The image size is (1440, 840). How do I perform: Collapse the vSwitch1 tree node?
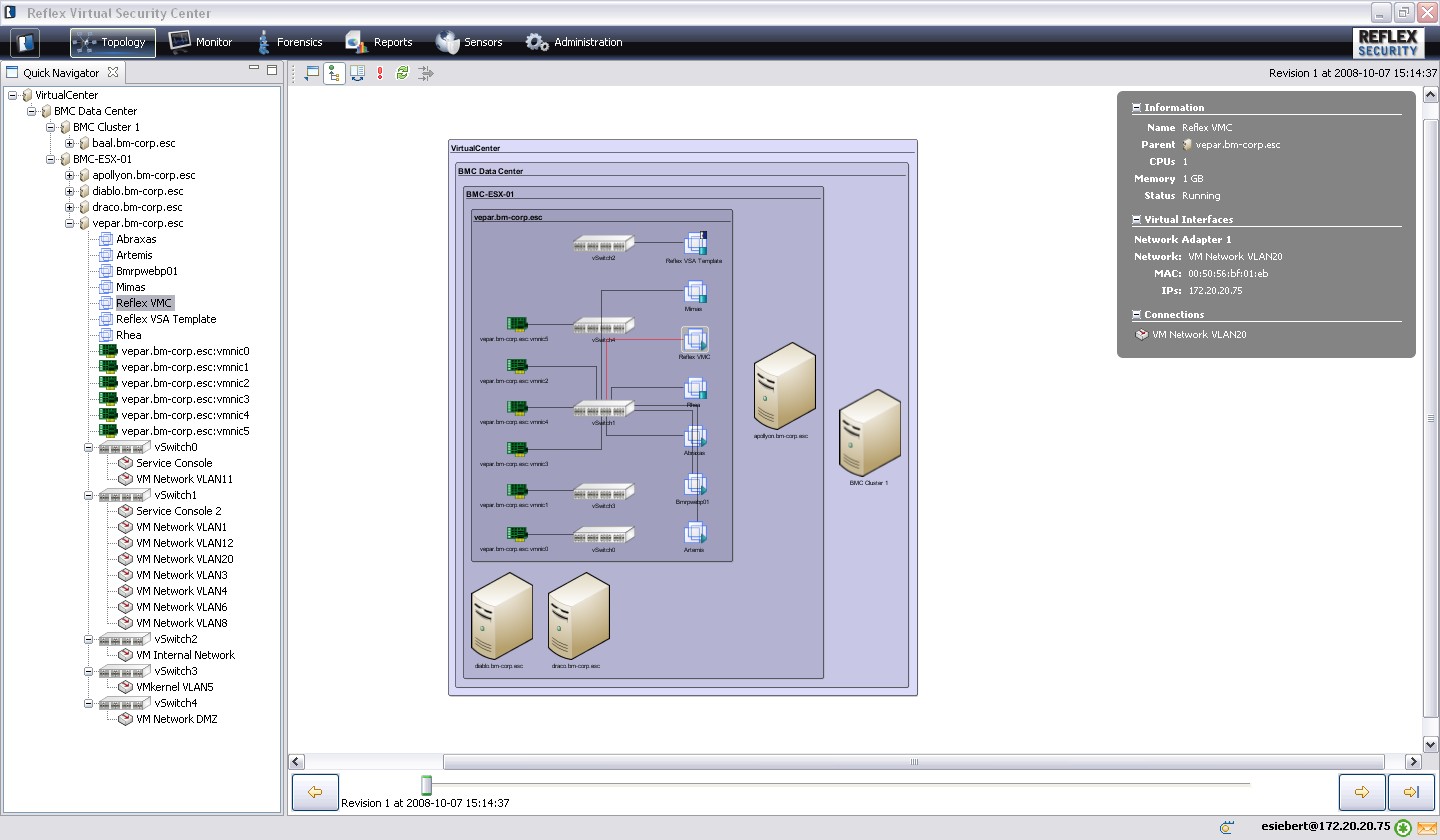[x=90, y=495]
